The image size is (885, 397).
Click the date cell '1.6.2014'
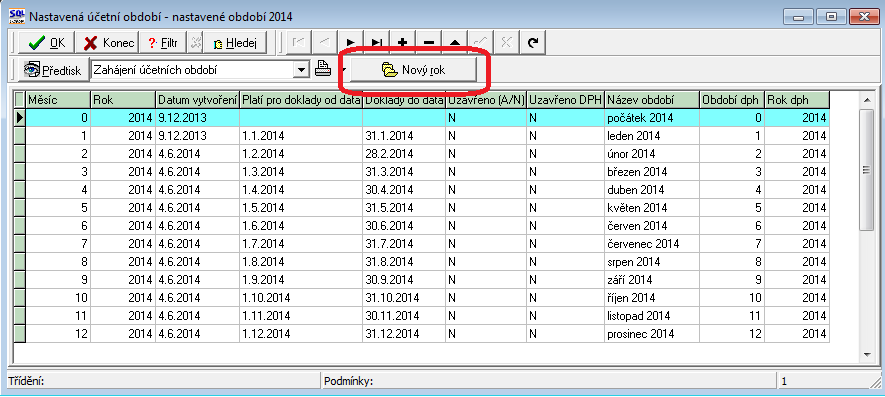301,226
